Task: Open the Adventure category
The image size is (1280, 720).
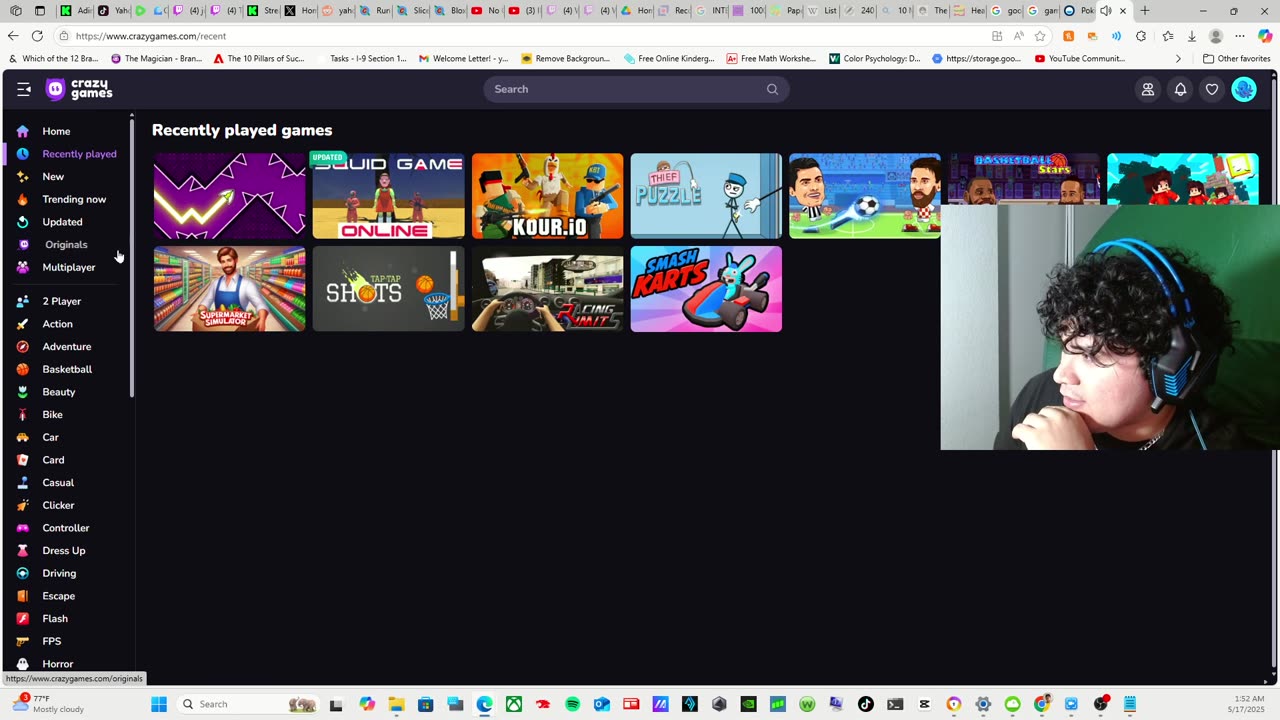Action: (x=66, y=346)
